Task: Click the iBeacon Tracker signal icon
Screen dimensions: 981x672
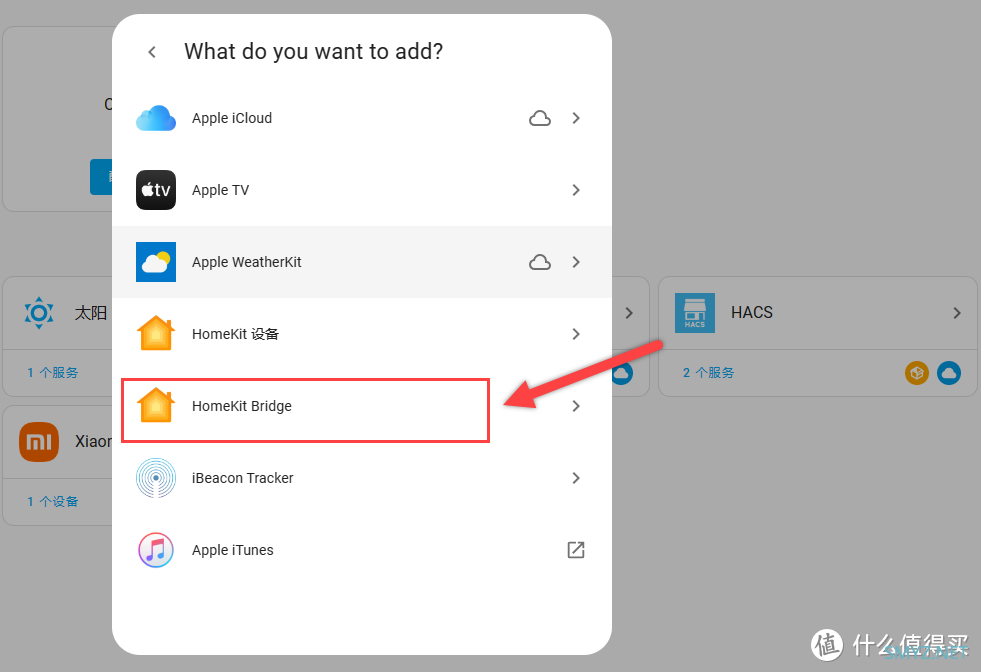Action: 156,478
